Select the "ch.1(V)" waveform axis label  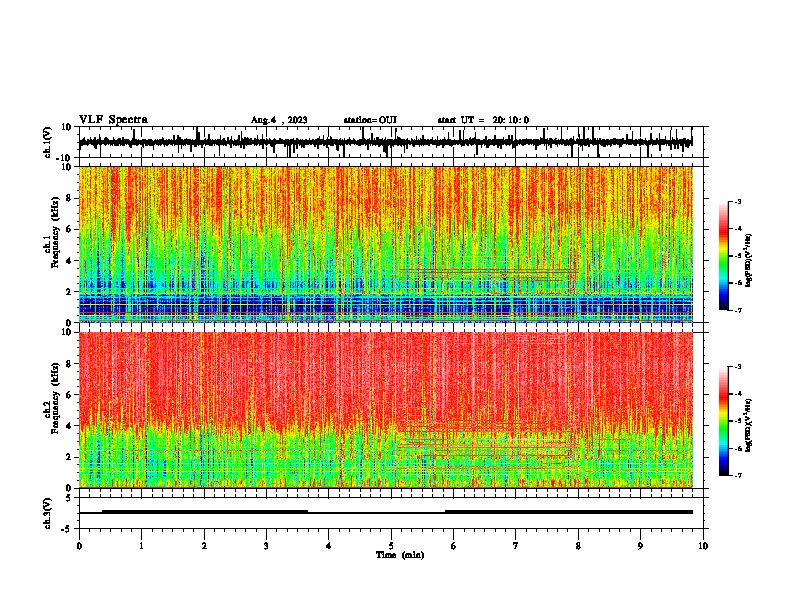[48, 142]
